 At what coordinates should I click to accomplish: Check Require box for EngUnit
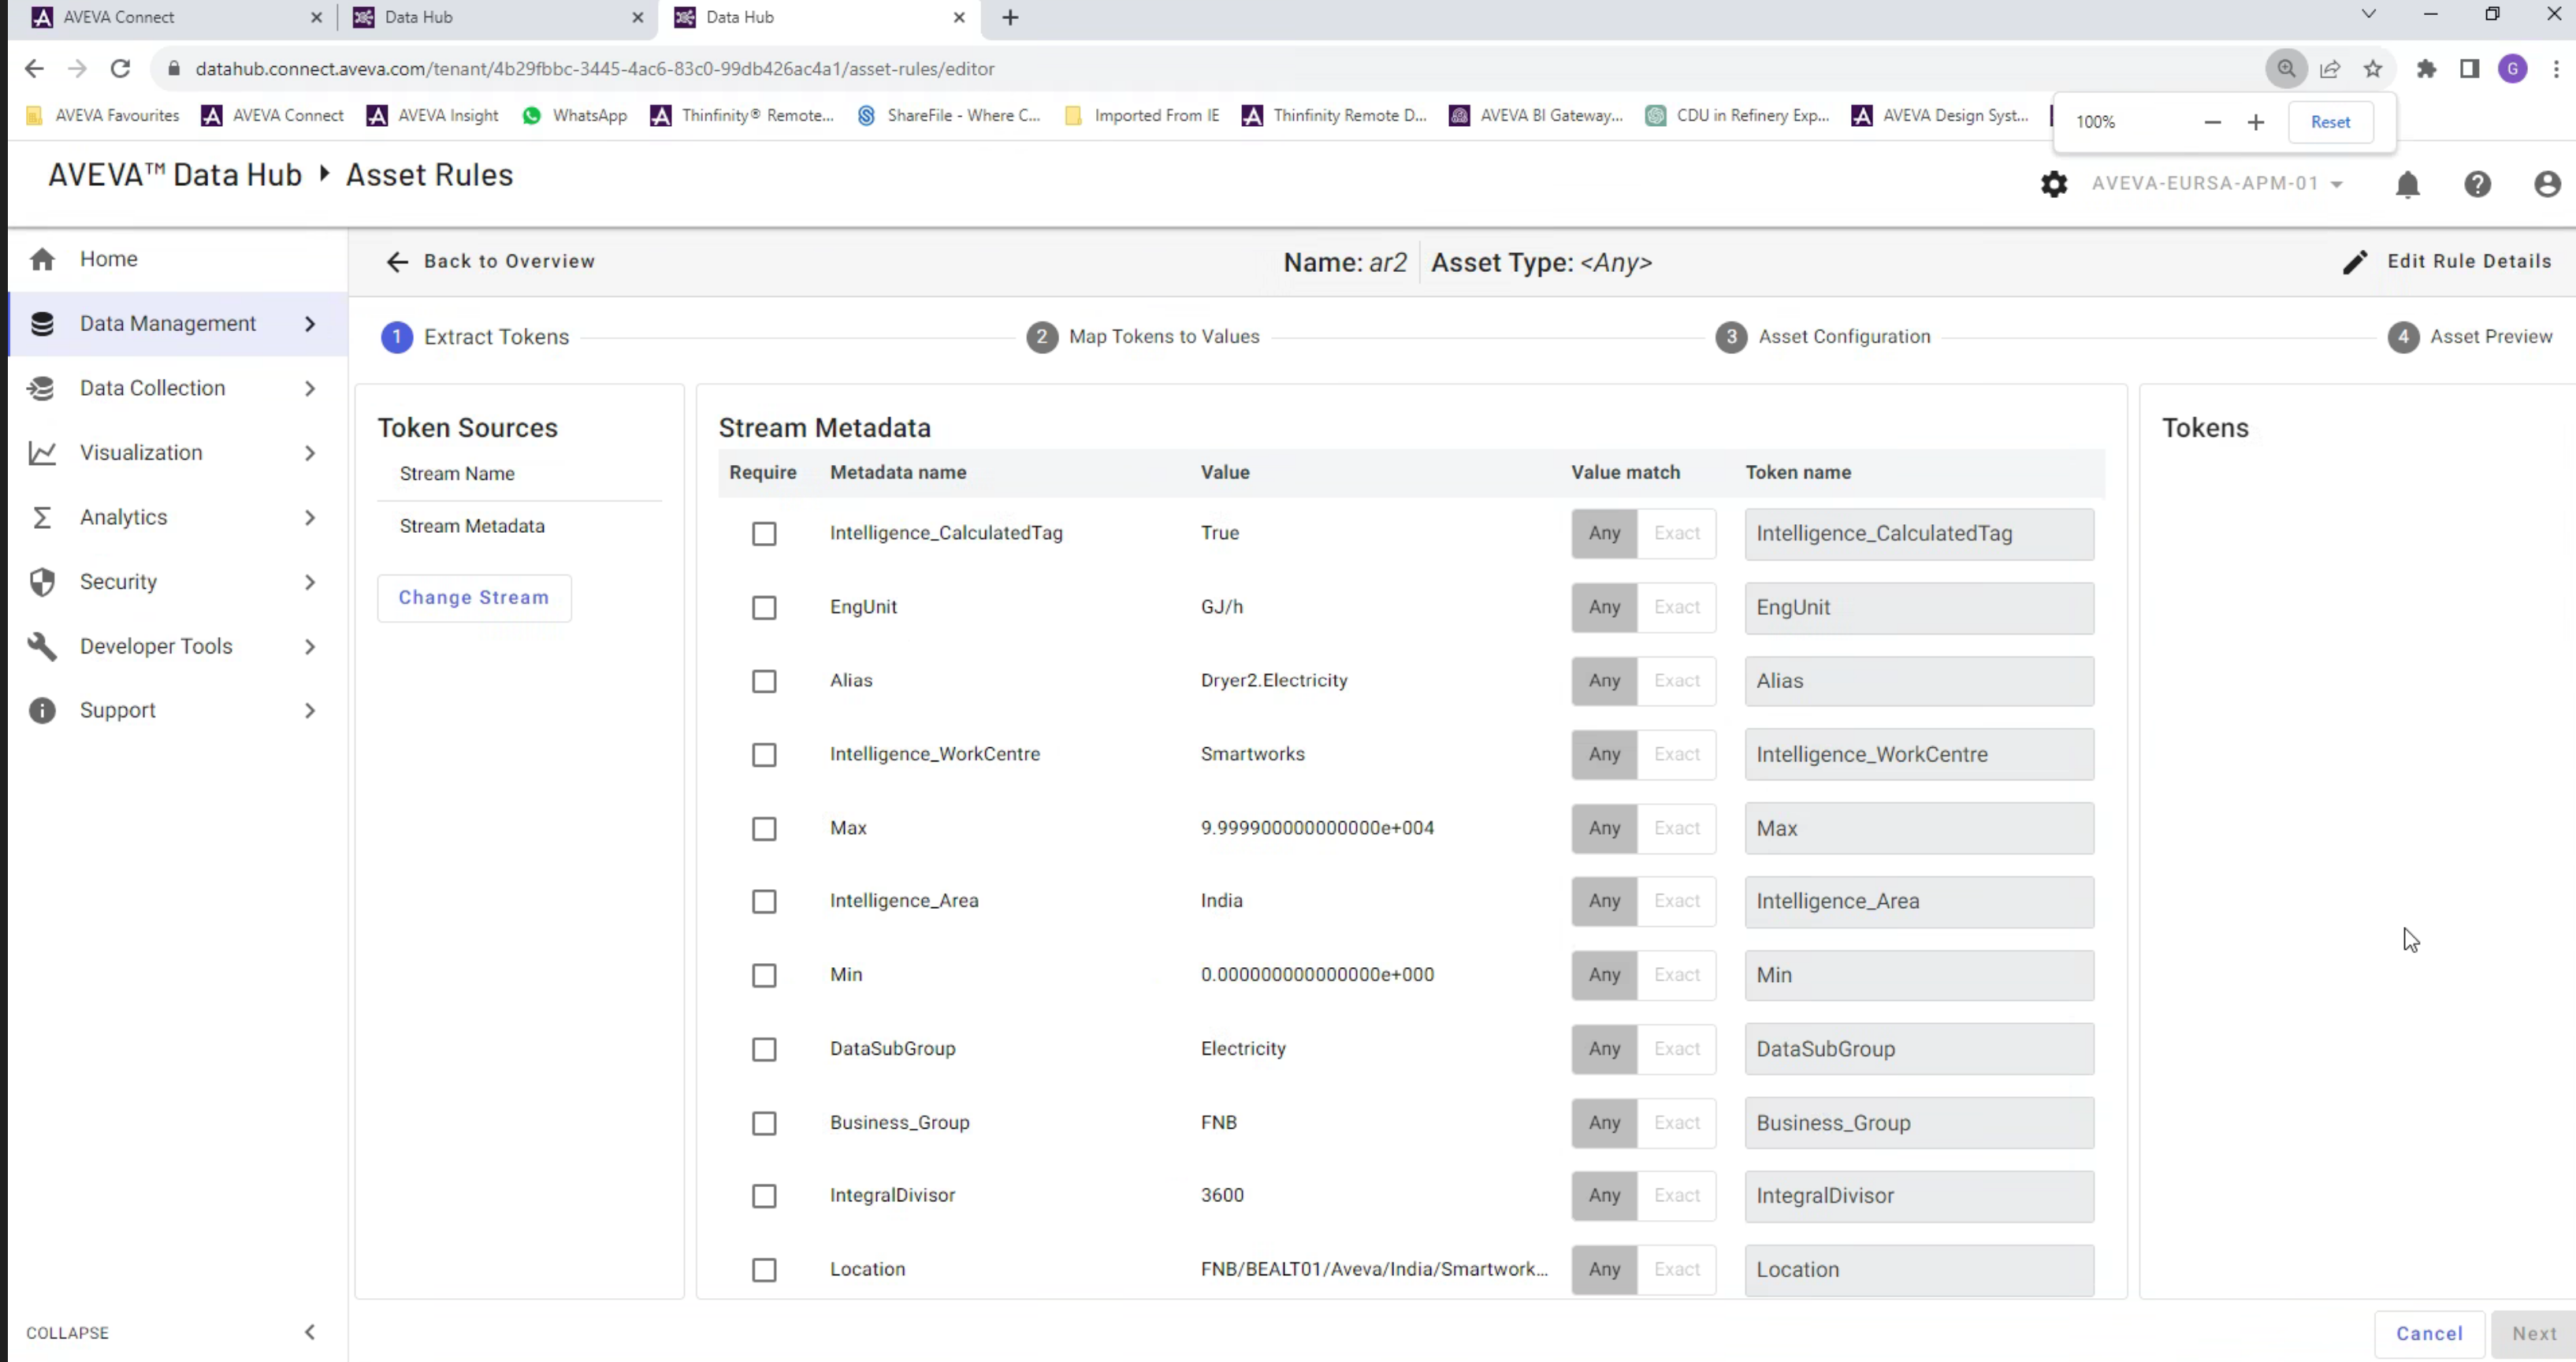point(764,608)
